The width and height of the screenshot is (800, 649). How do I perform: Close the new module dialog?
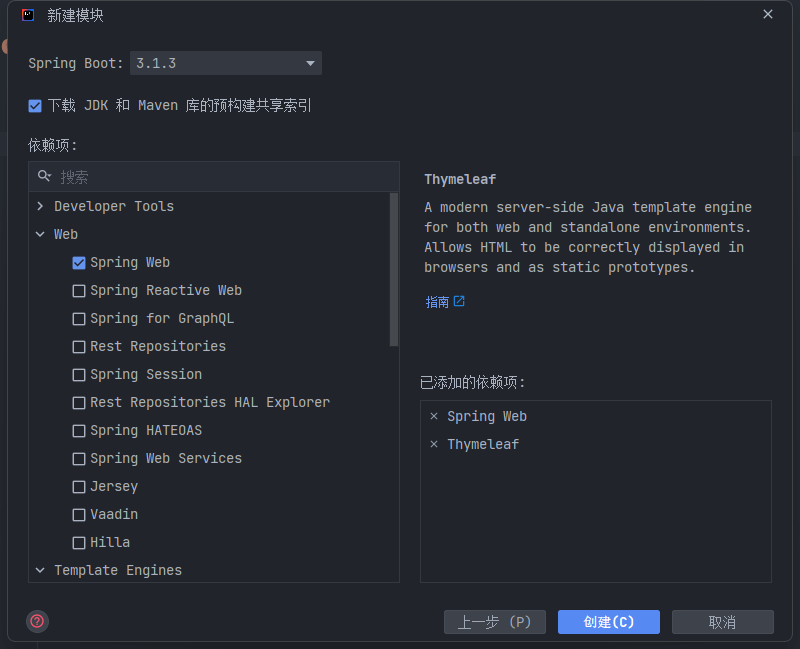click(768, 14)
